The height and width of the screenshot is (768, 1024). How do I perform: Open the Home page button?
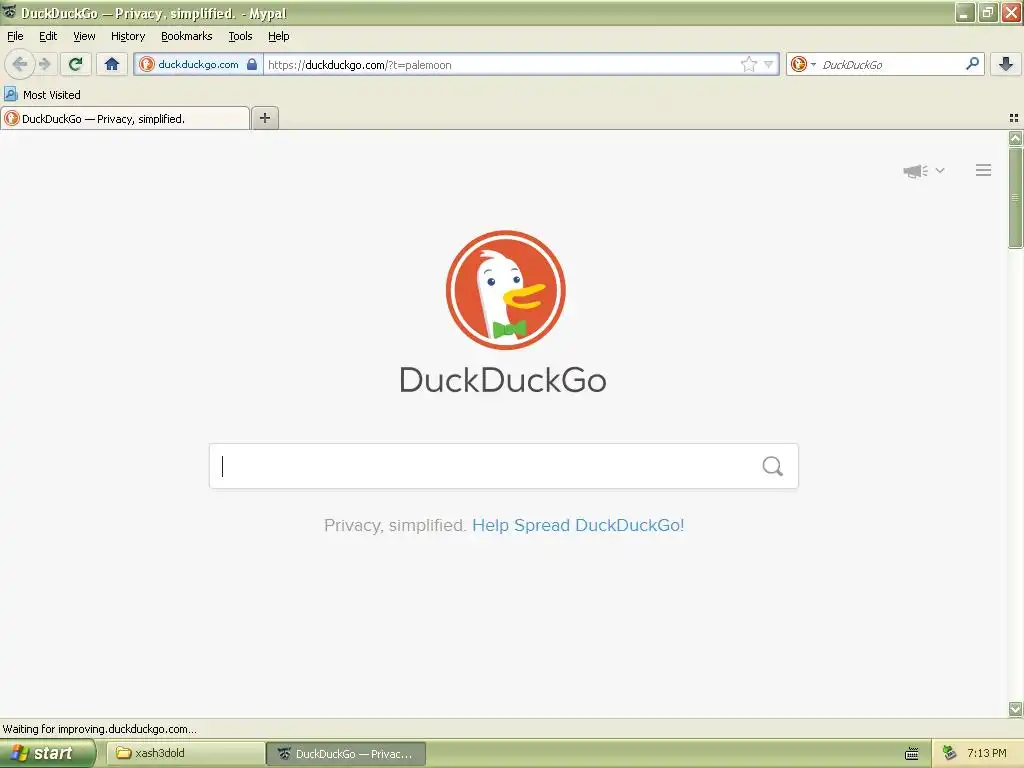point(112,64)
